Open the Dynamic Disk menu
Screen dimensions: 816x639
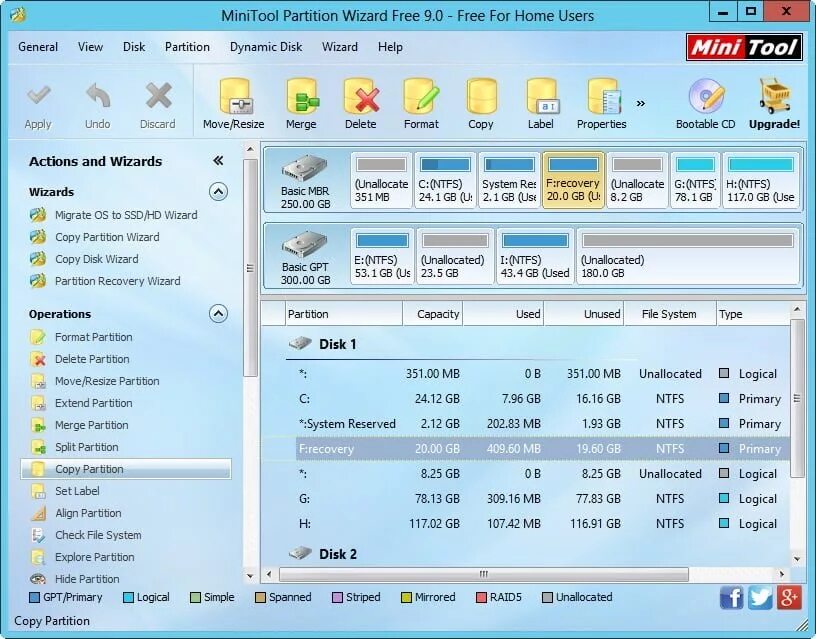point(266,47)
